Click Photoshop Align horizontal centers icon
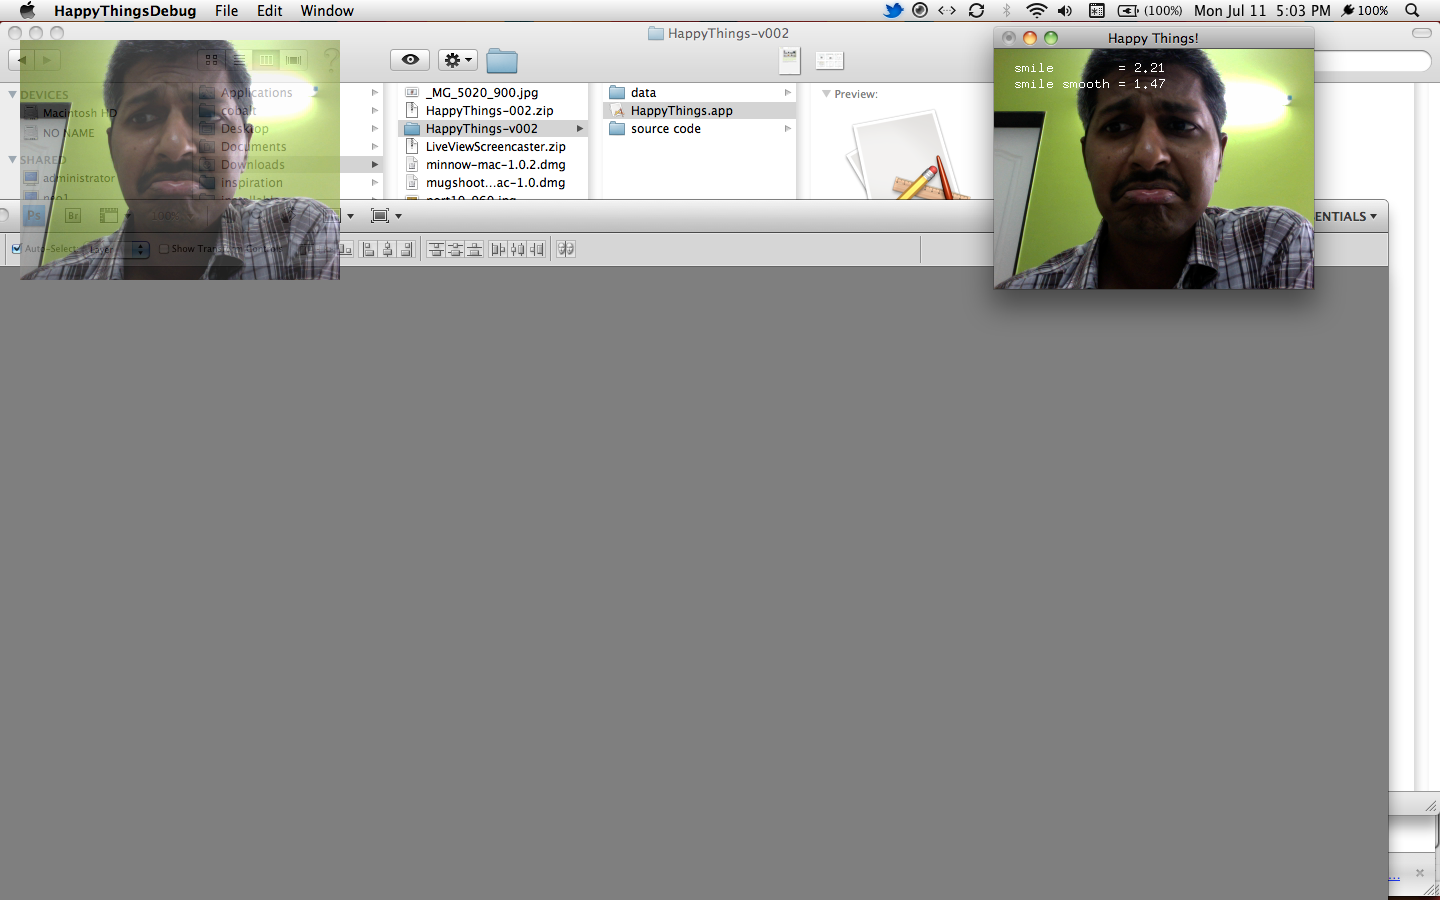Screen dimensions: 1440x900 388,249
